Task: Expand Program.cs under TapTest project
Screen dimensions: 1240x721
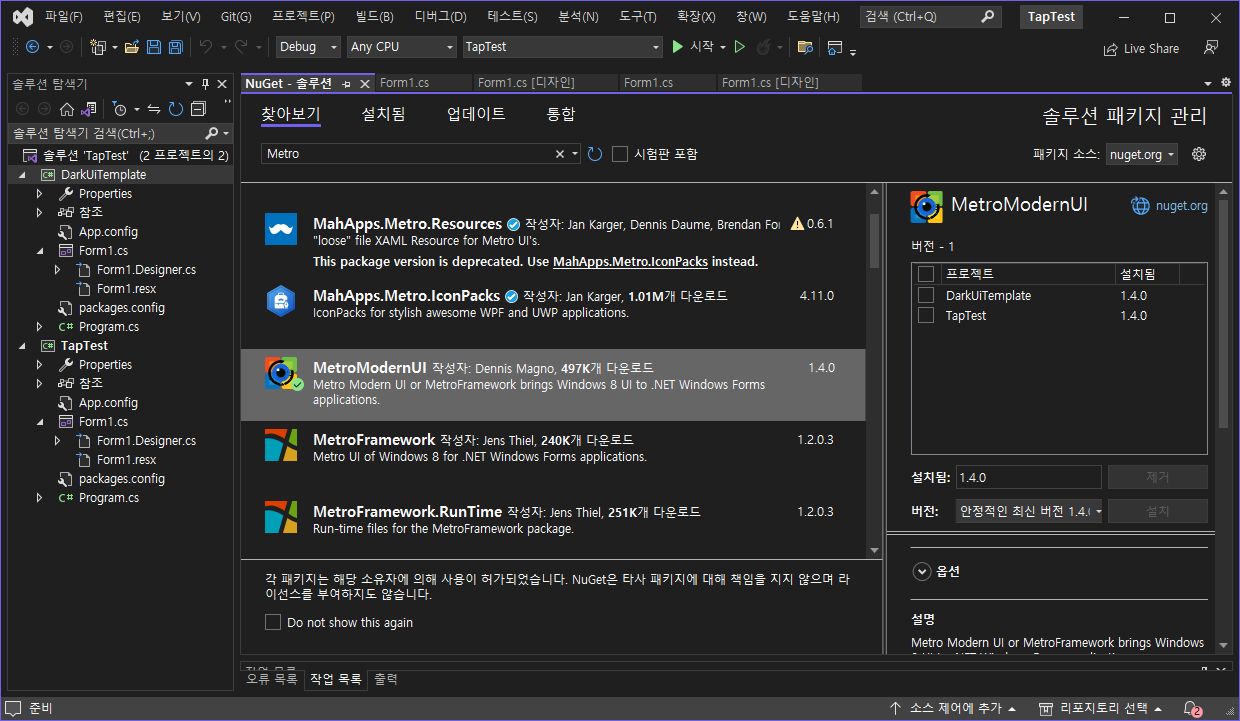Action: click(40, 498)
